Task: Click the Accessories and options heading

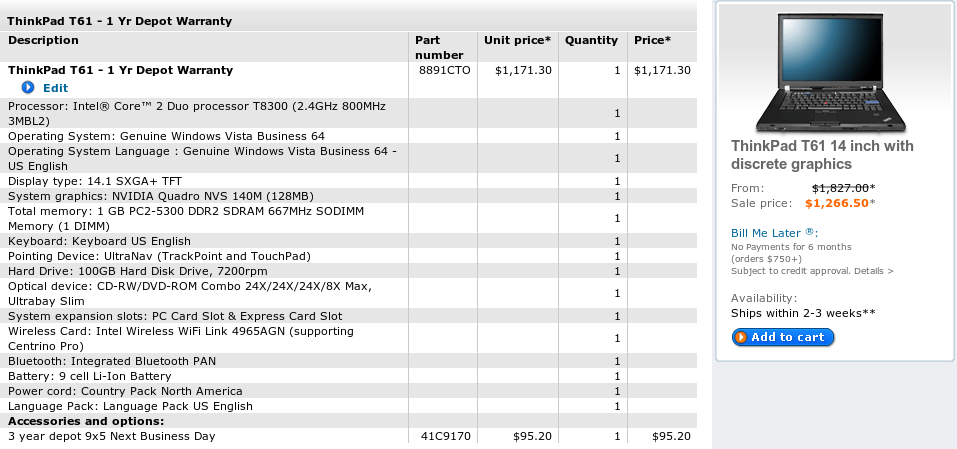Action: [x=86, y=421]
